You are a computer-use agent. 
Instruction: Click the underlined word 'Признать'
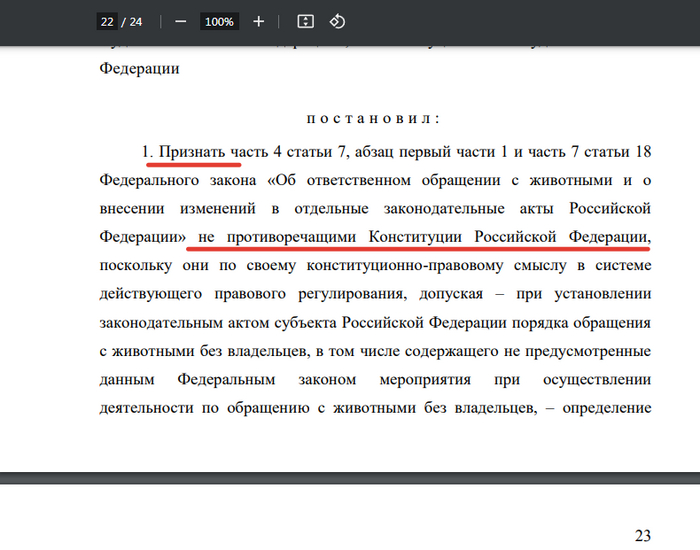(x=192, y=152)
